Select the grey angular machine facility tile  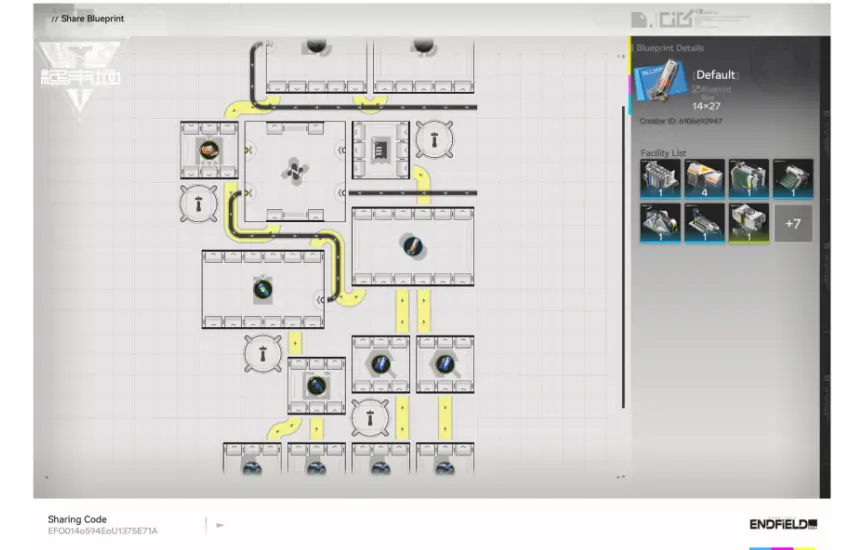click(x=660, y=223)
